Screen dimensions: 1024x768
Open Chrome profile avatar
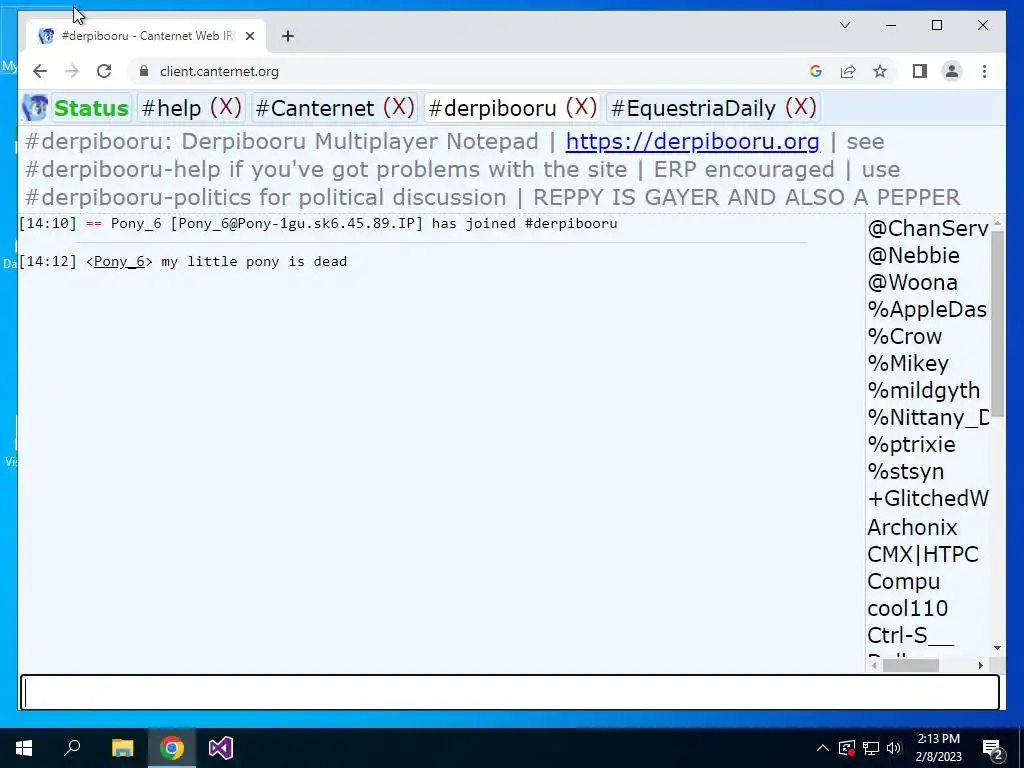pos(952,71)
